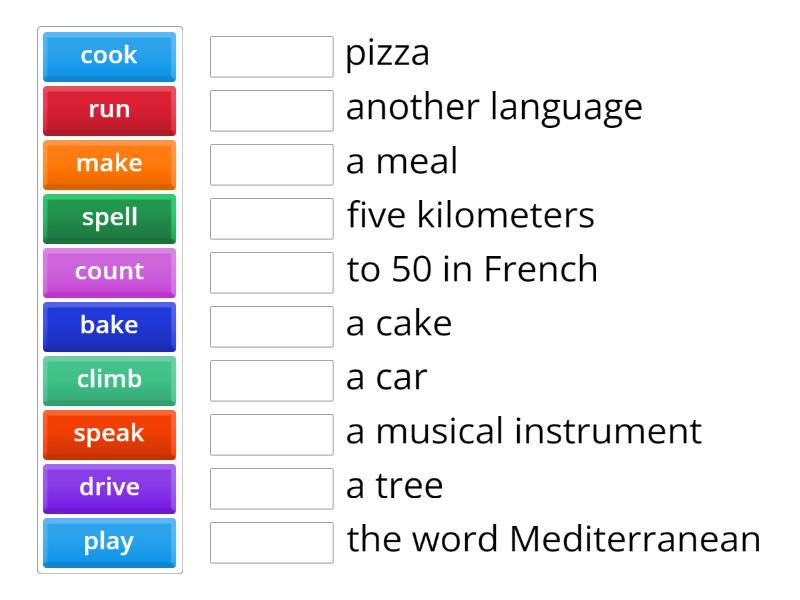Select the red 'run' word tile
800x600 pixels.
[x=109, y=110]
